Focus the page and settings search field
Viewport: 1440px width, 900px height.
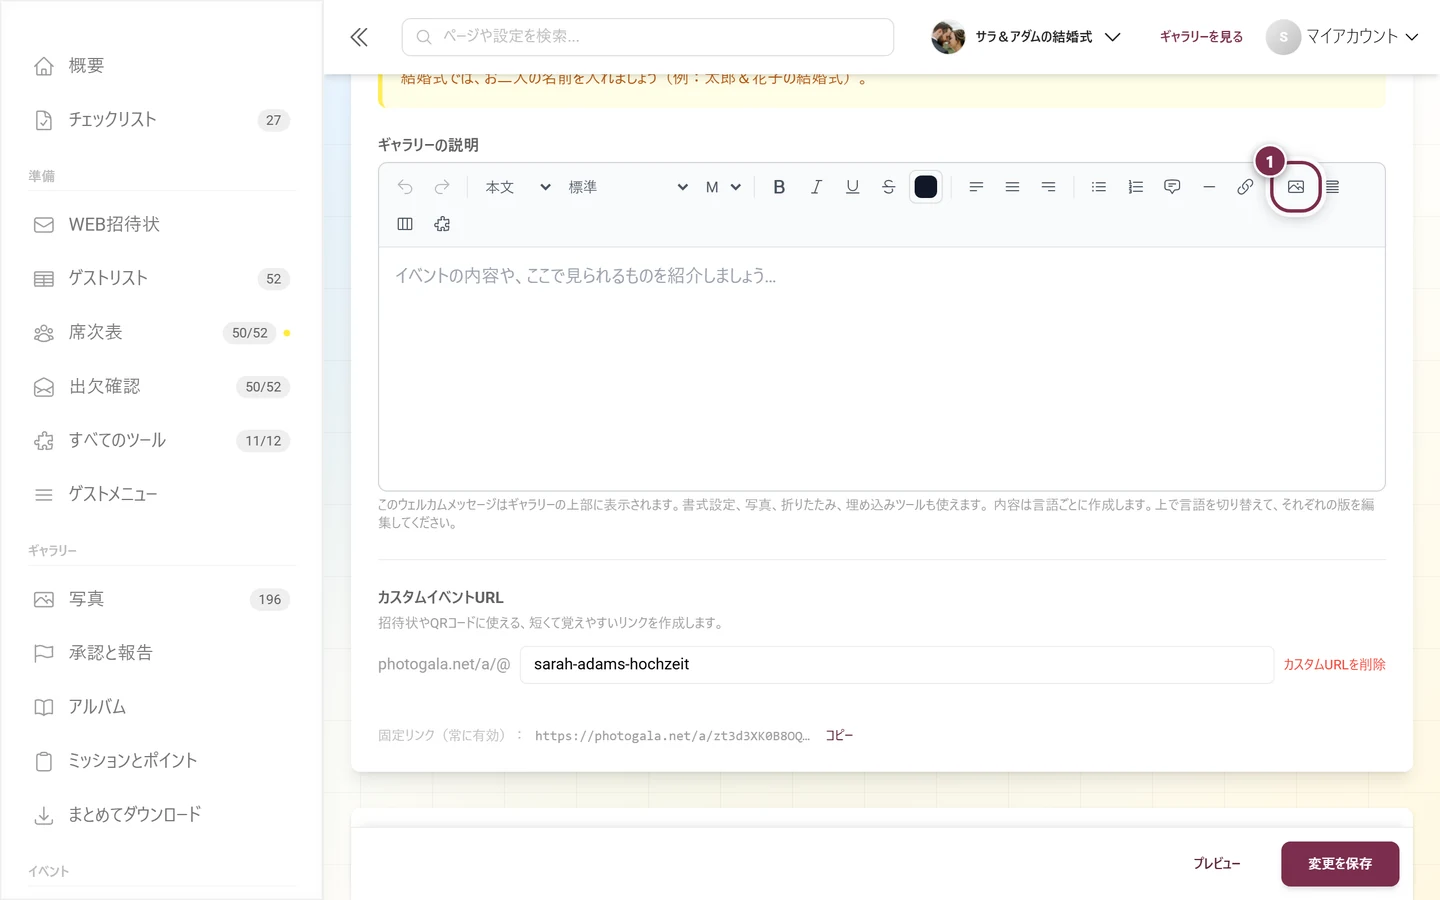coord(648,37)
